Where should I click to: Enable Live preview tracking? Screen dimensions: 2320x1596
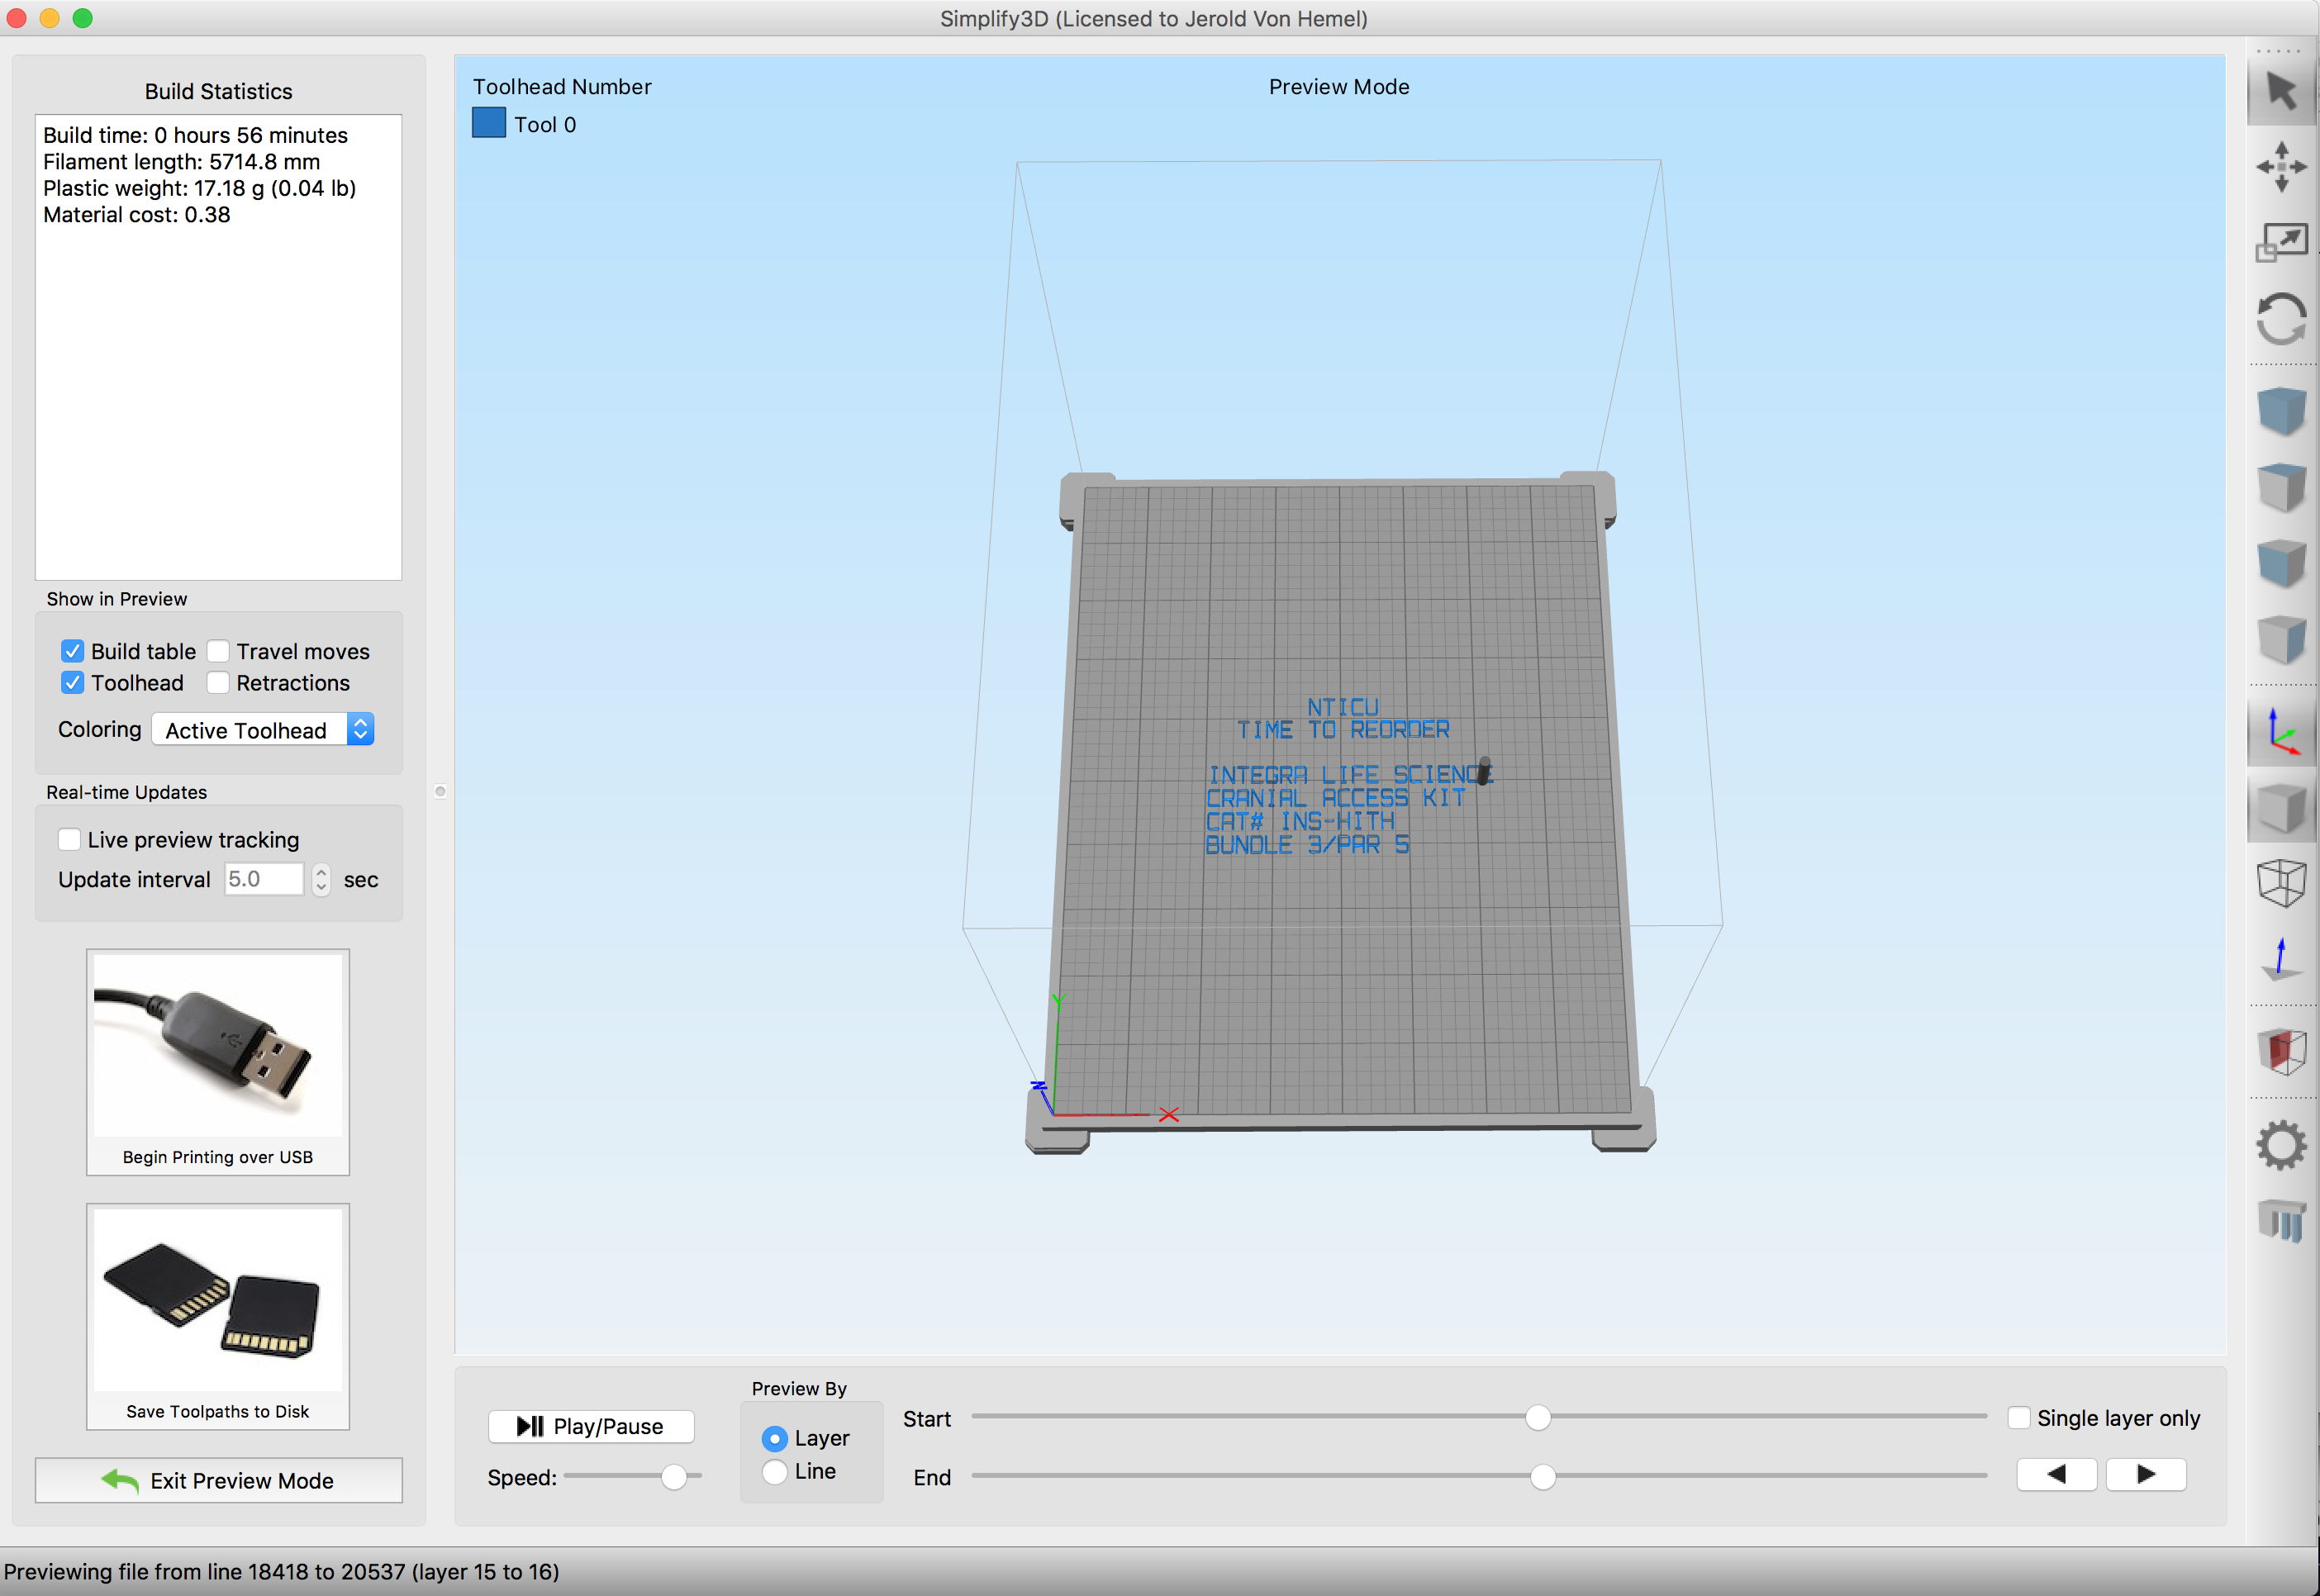click(69, 840)
